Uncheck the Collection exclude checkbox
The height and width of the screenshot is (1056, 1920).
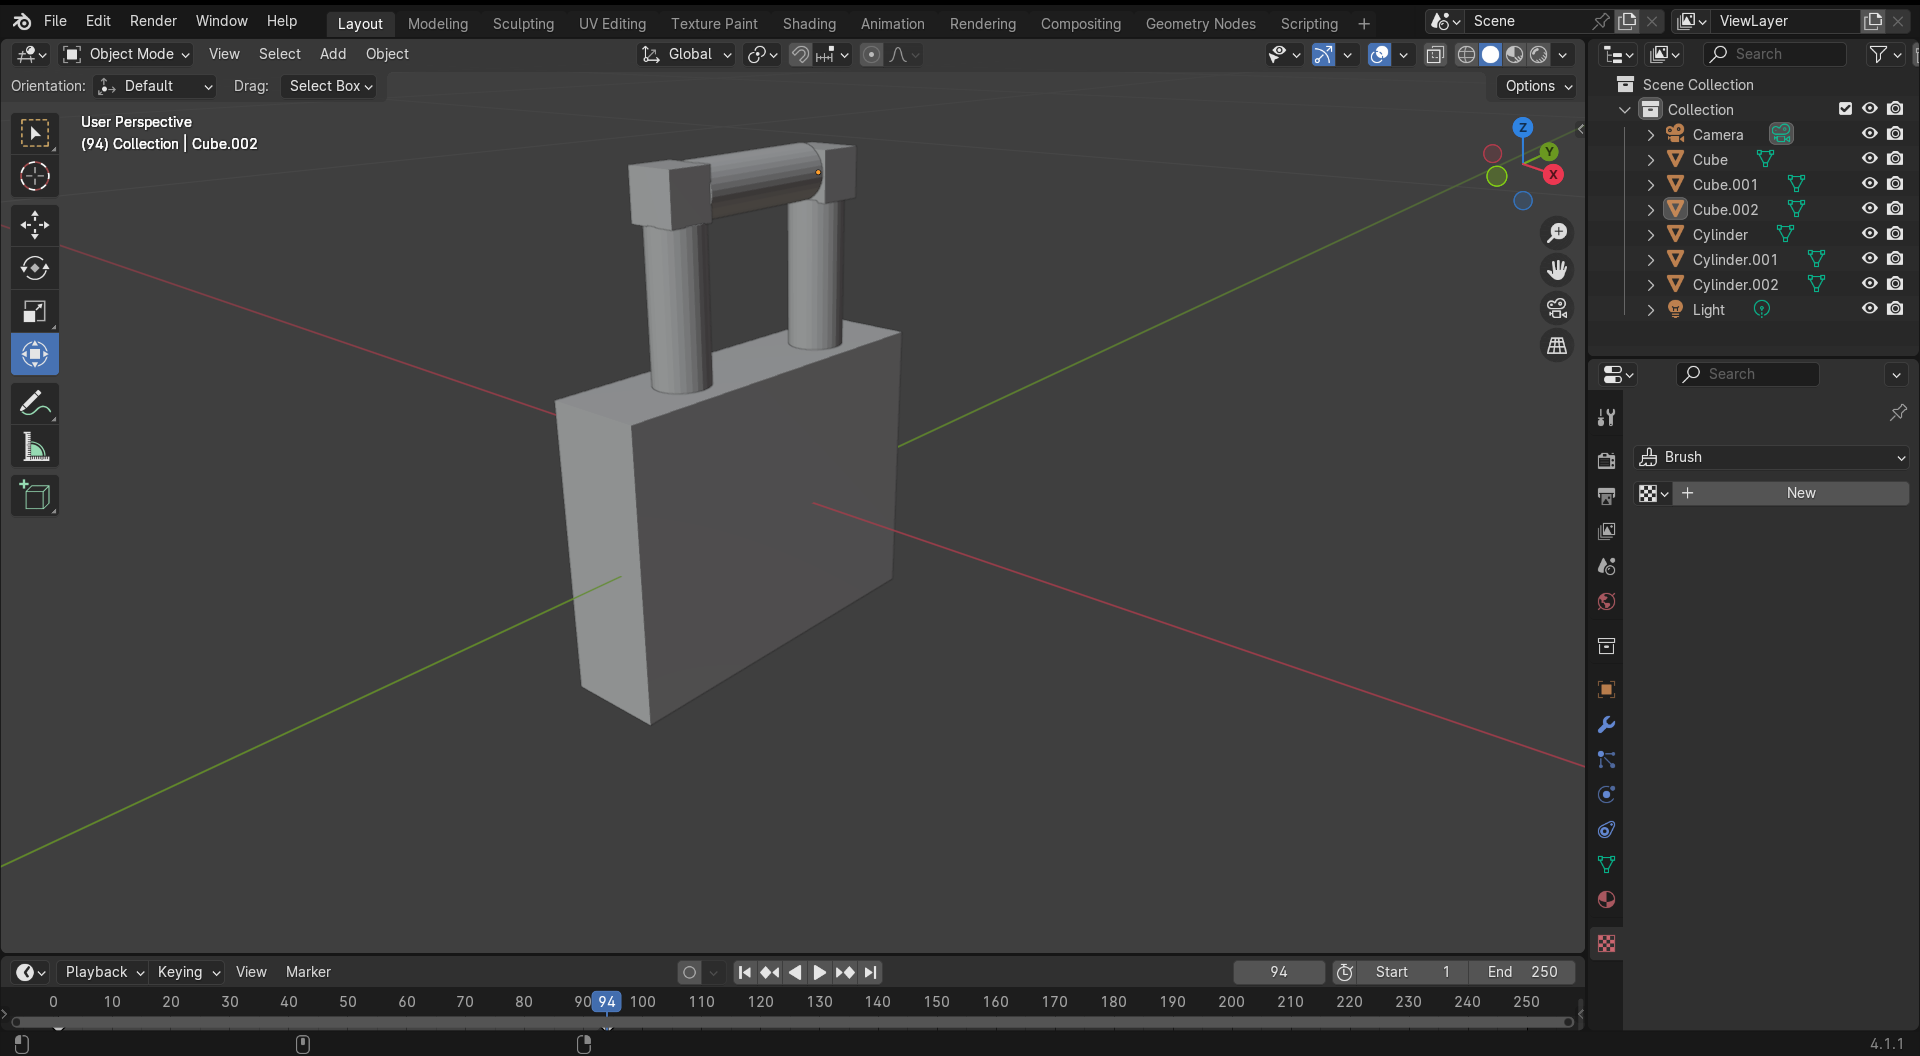tap(1845, 109)
